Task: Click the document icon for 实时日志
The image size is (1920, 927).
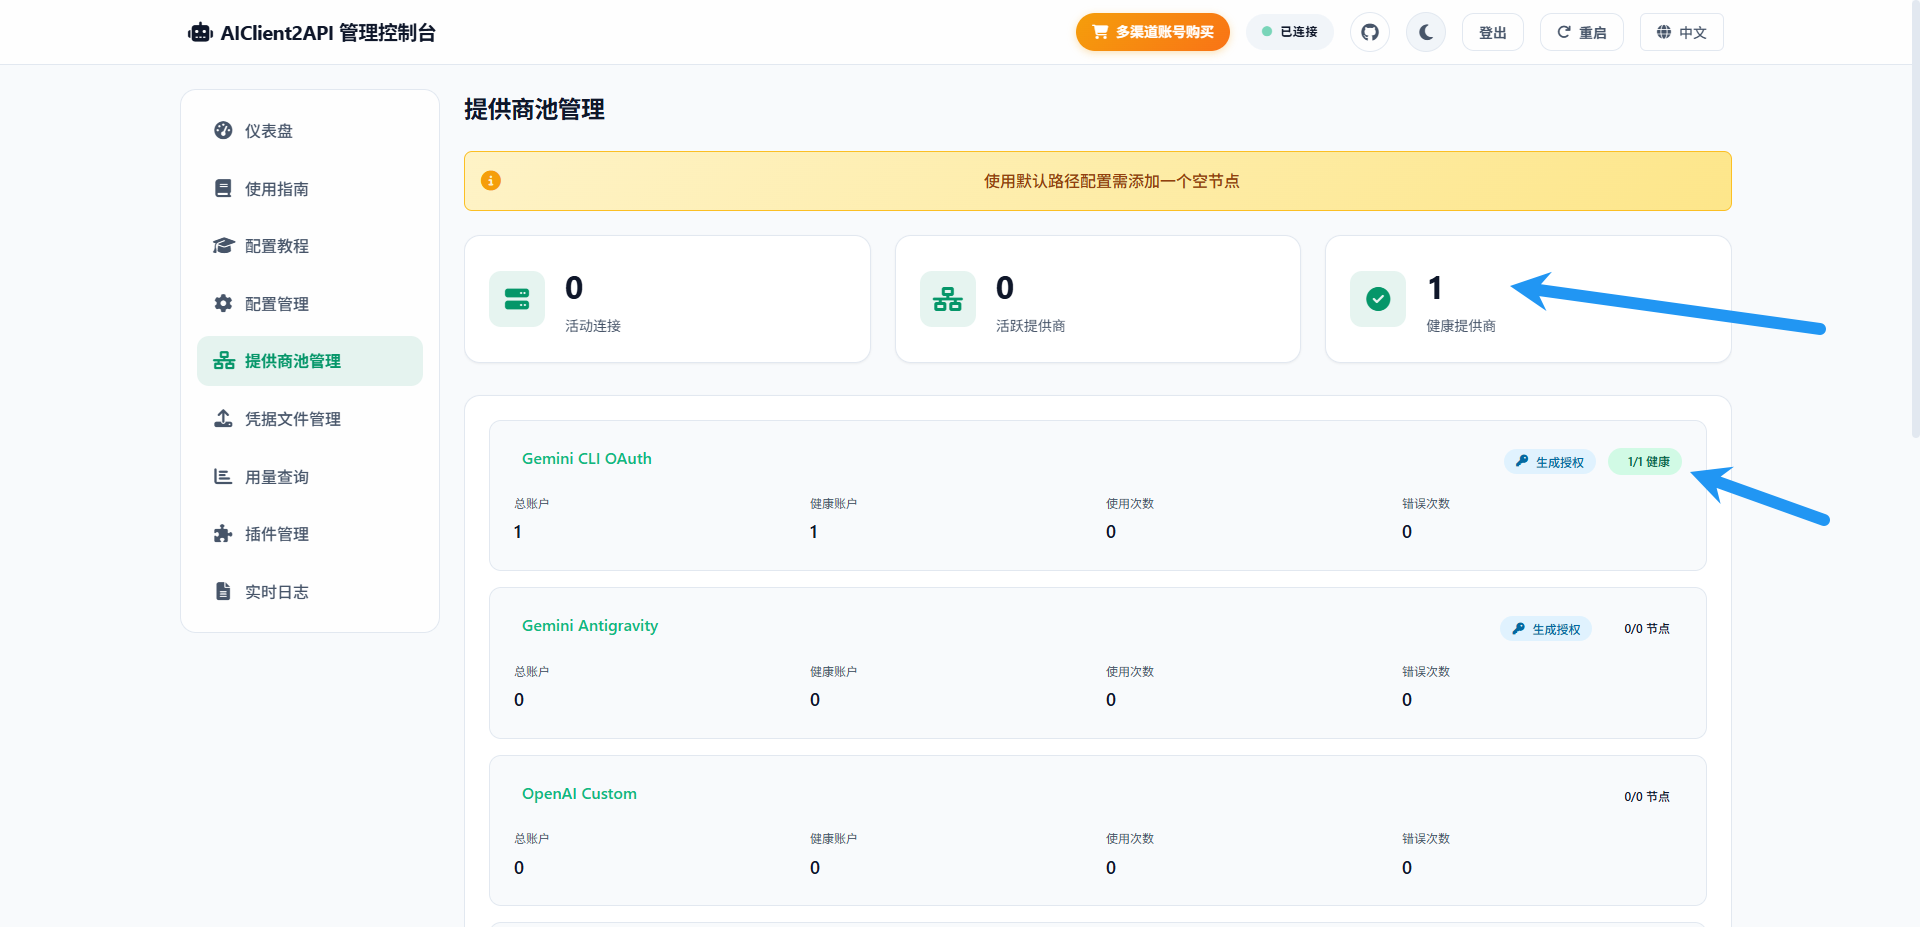Action: [x=223, y=591]
